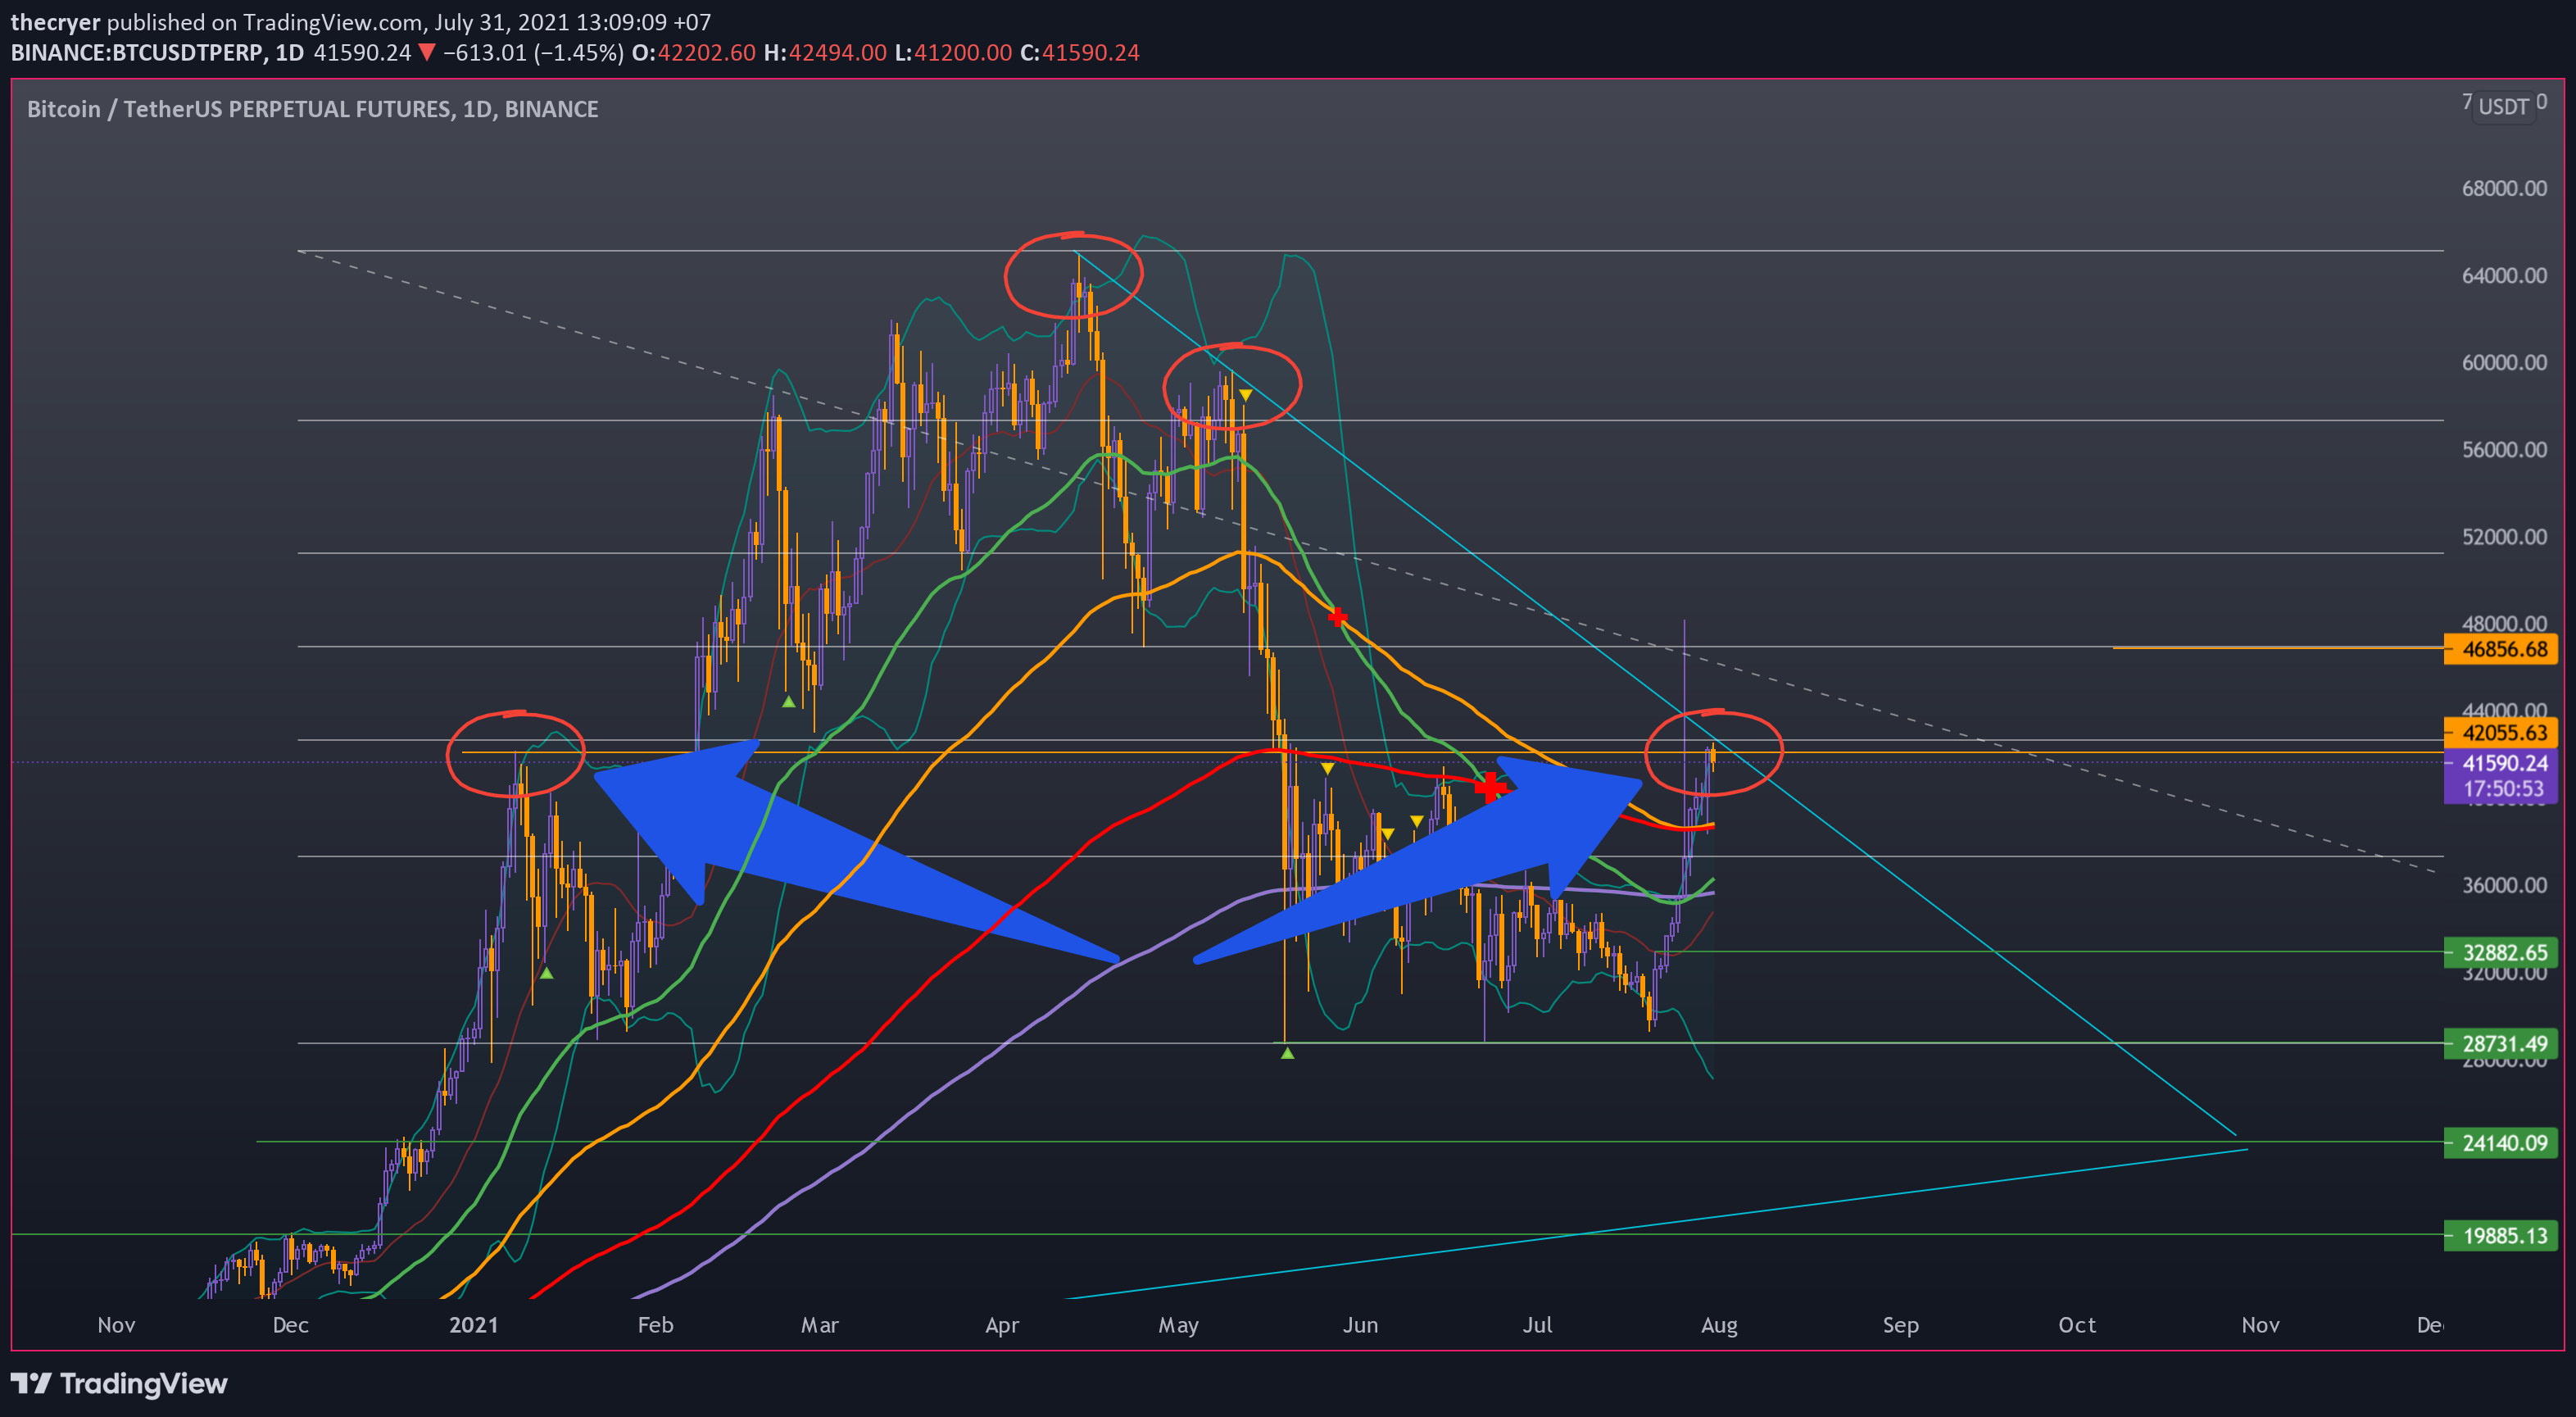This screenshot has height=1417, width=2576.
Task: Click the high price value 42494.00
Action: pyautogui.click(x=838, y=52)
